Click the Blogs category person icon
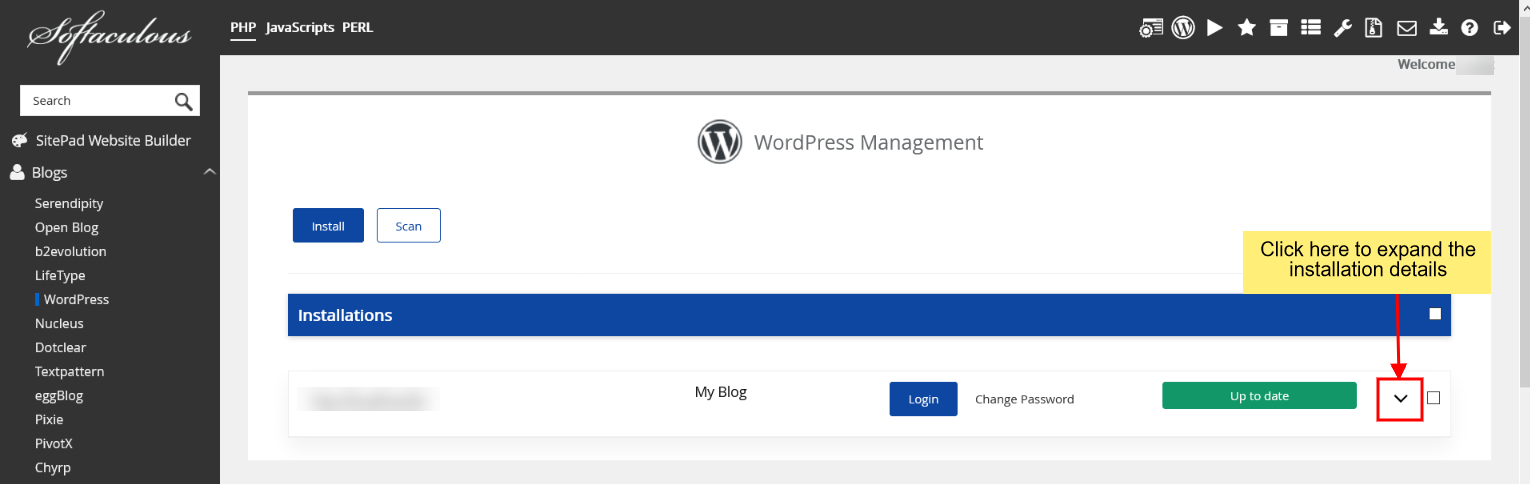 tap(18, 173)
